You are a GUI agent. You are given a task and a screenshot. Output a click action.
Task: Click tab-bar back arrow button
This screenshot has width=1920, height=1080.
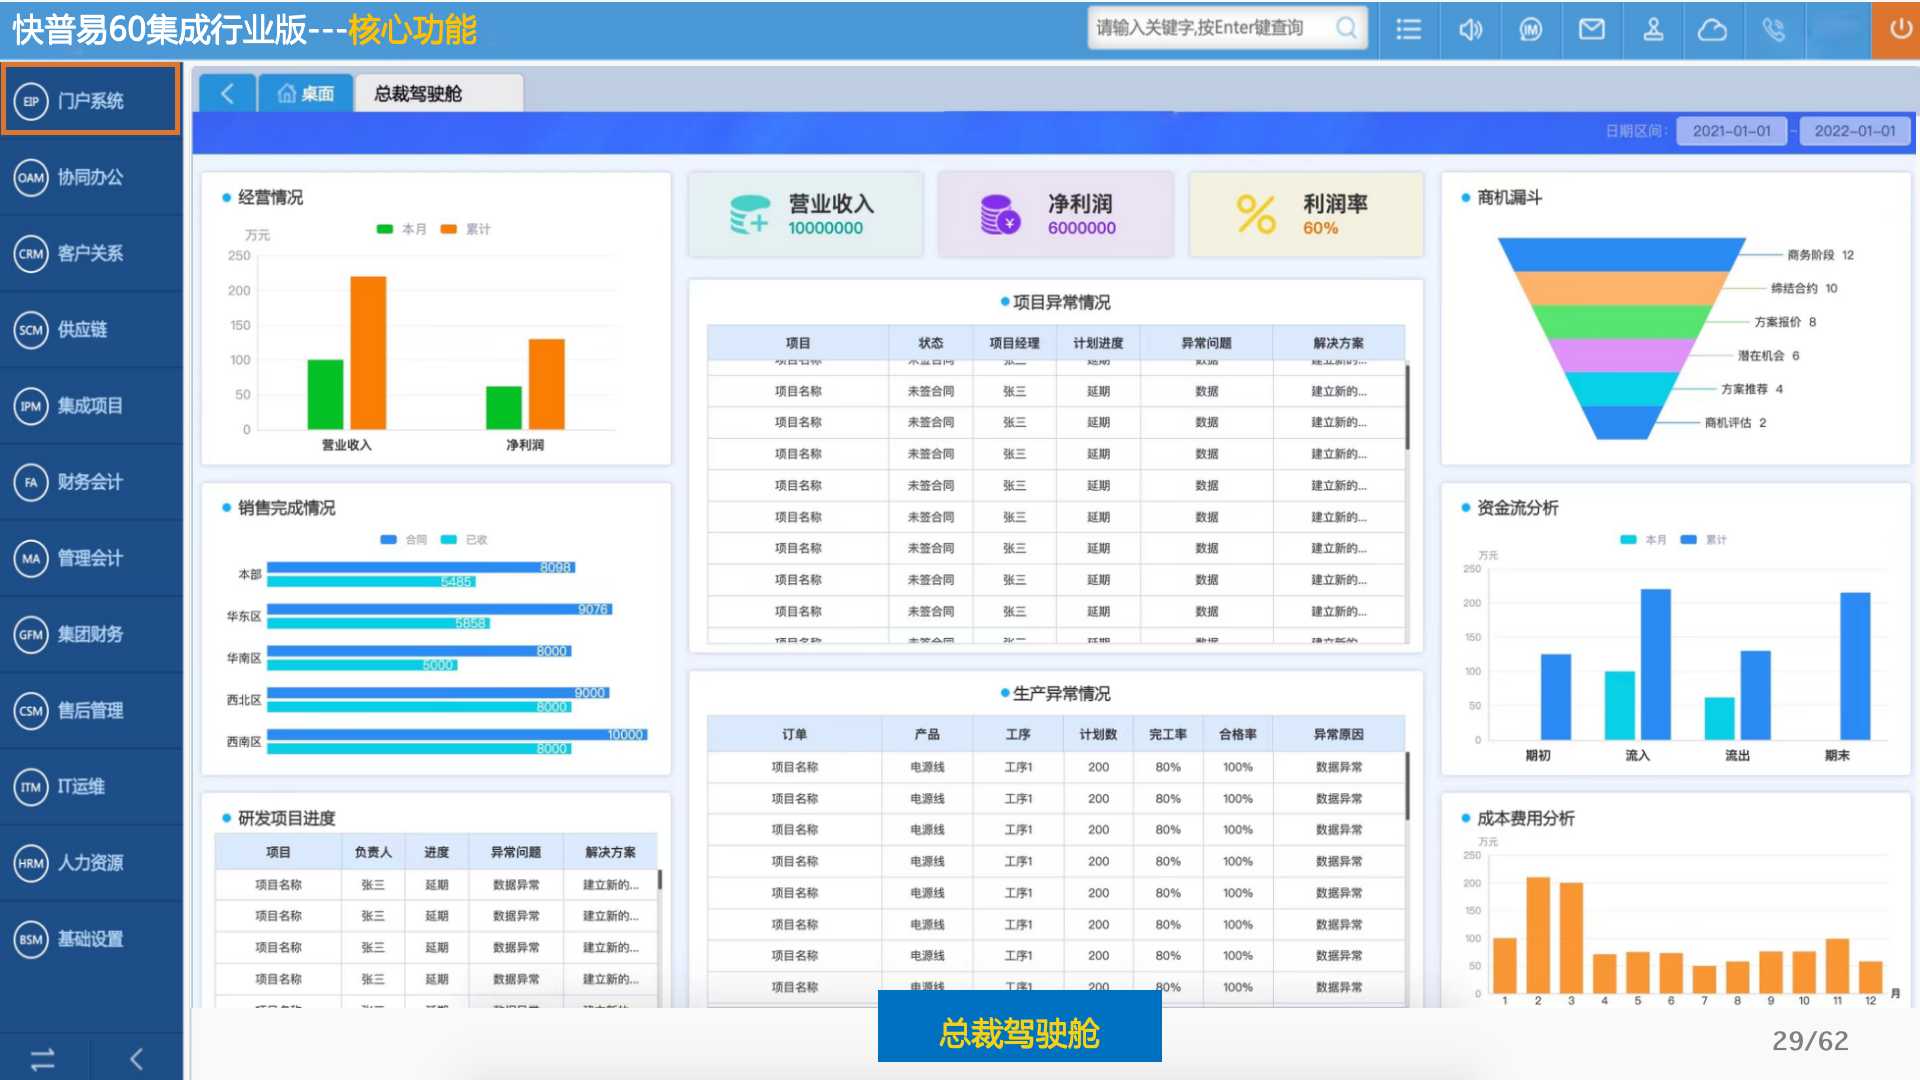pos(227,94)
